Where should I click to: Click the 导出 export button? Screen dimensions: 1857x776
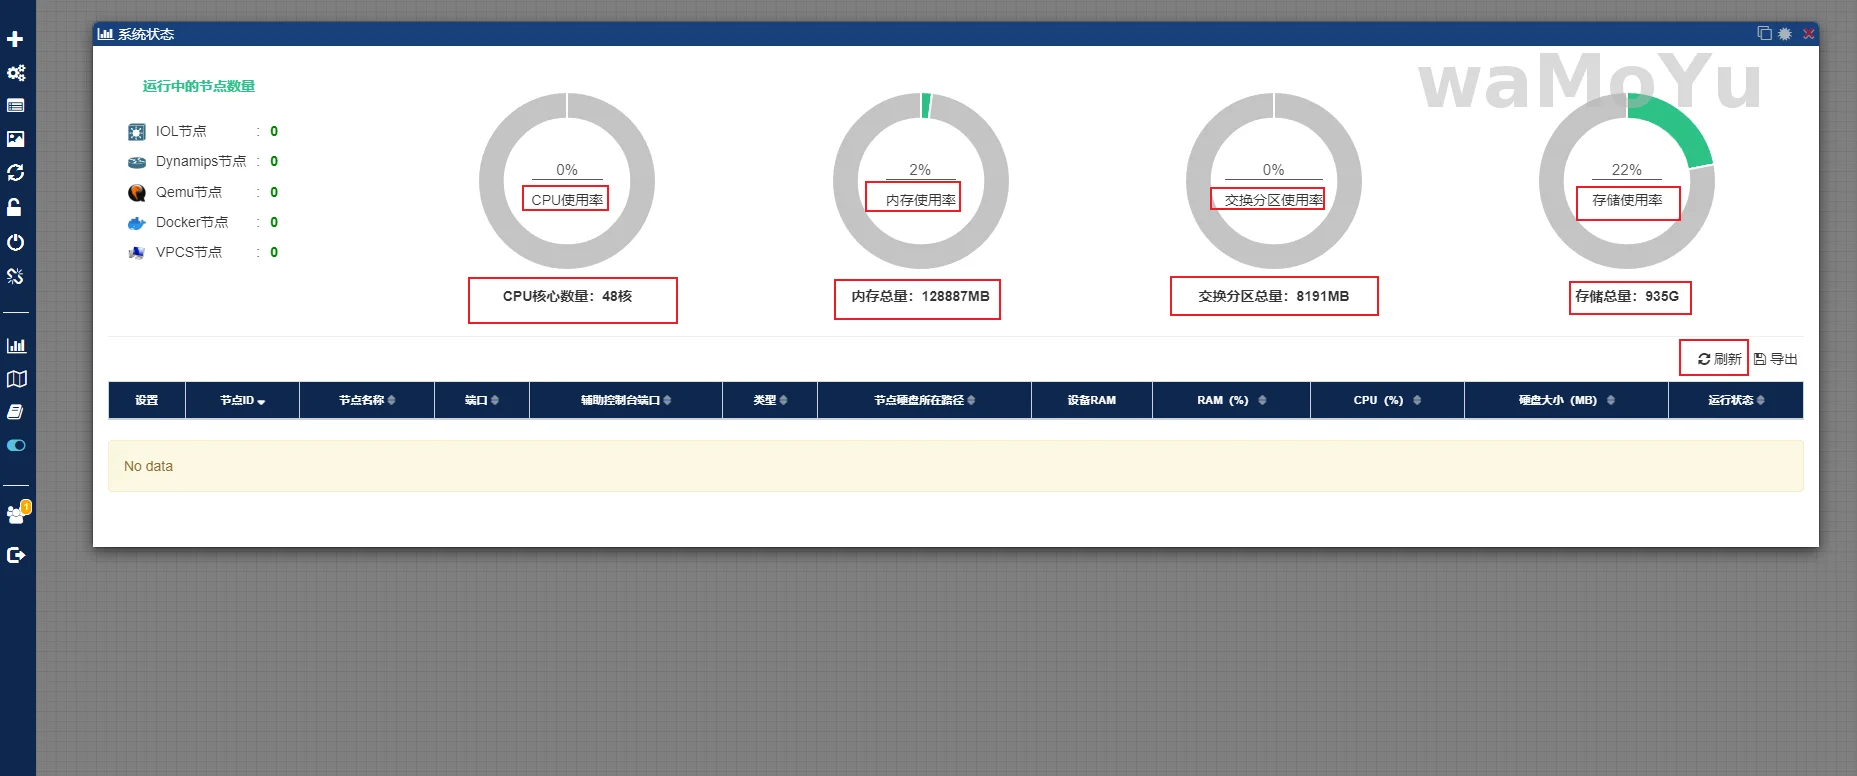click(x=1776, y=359)
